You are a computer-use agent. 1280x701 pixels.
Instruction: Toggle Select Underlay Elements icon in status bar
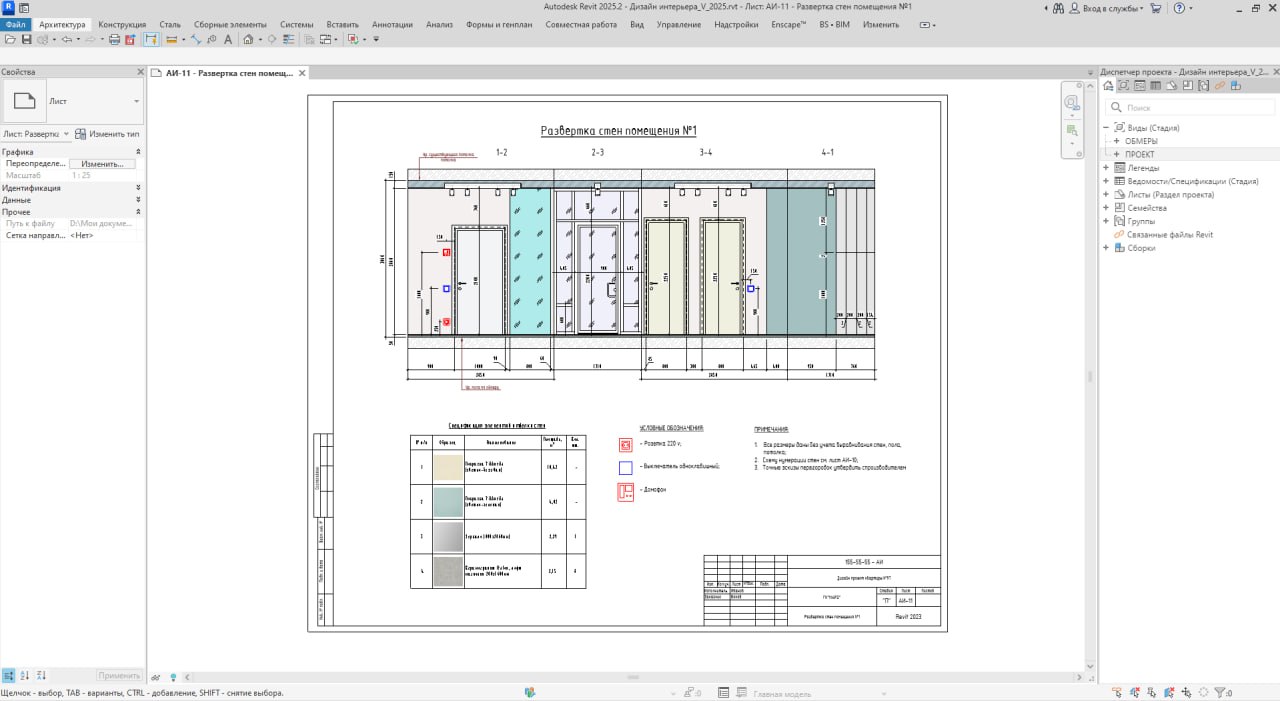click(x=1134, y=693)
